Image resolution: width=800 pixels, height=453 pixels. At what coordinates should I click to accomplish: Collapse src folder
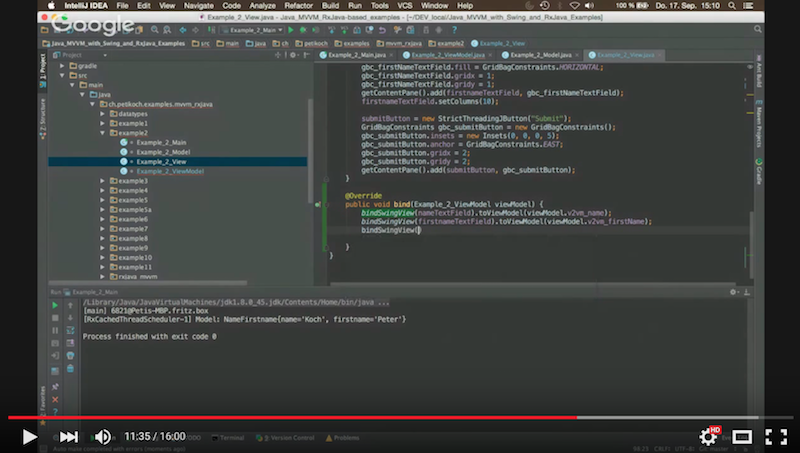(x=62, y=76)
